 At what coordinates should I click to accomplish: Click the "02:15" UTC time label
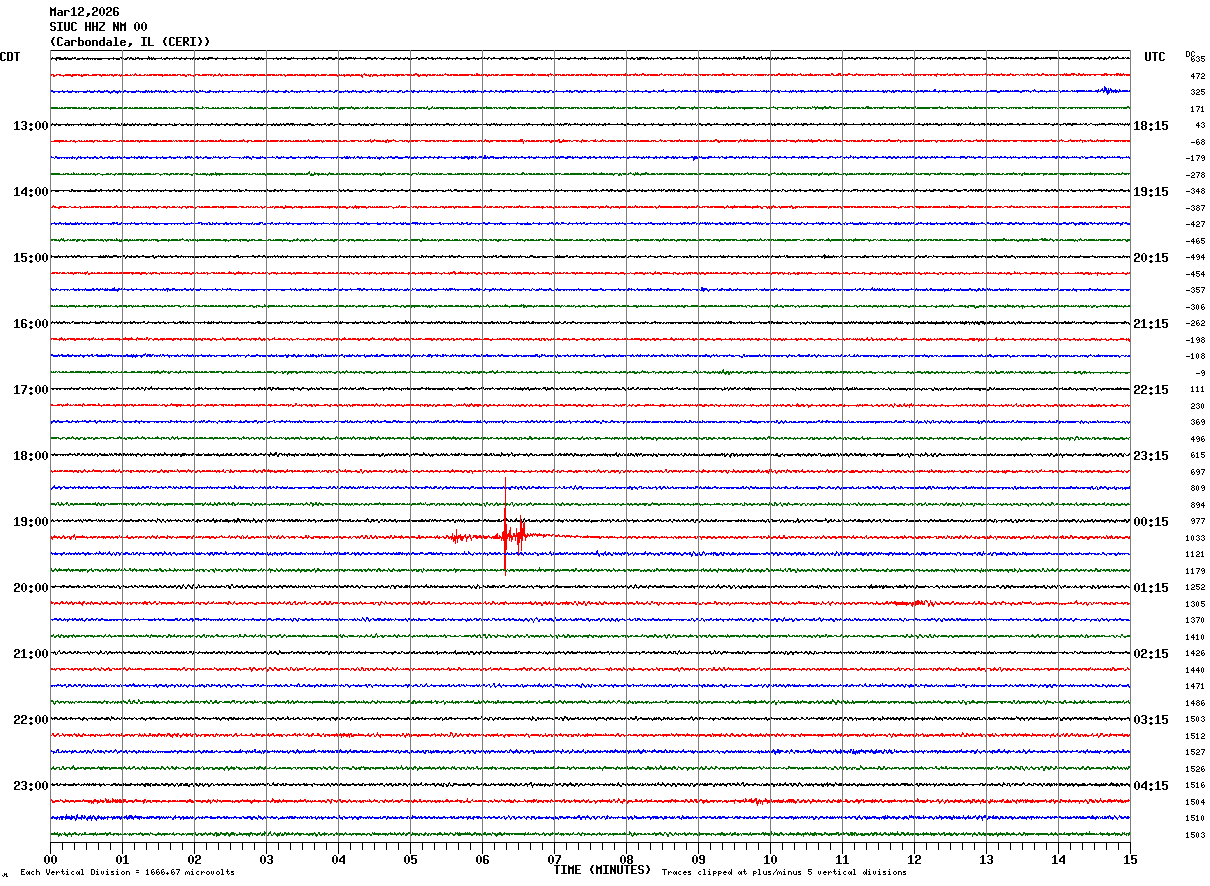pyautogui.click(x=1151, y=654)
